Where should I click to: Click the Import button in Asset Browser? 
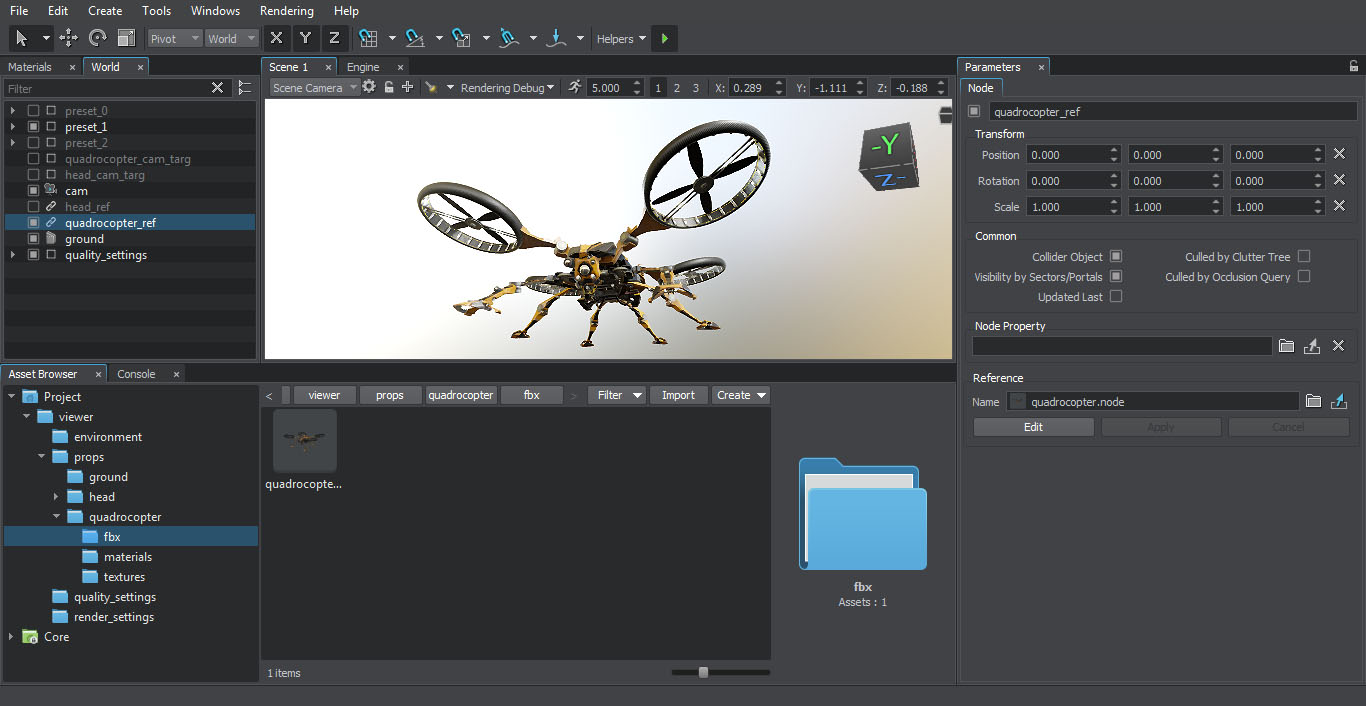678,395
